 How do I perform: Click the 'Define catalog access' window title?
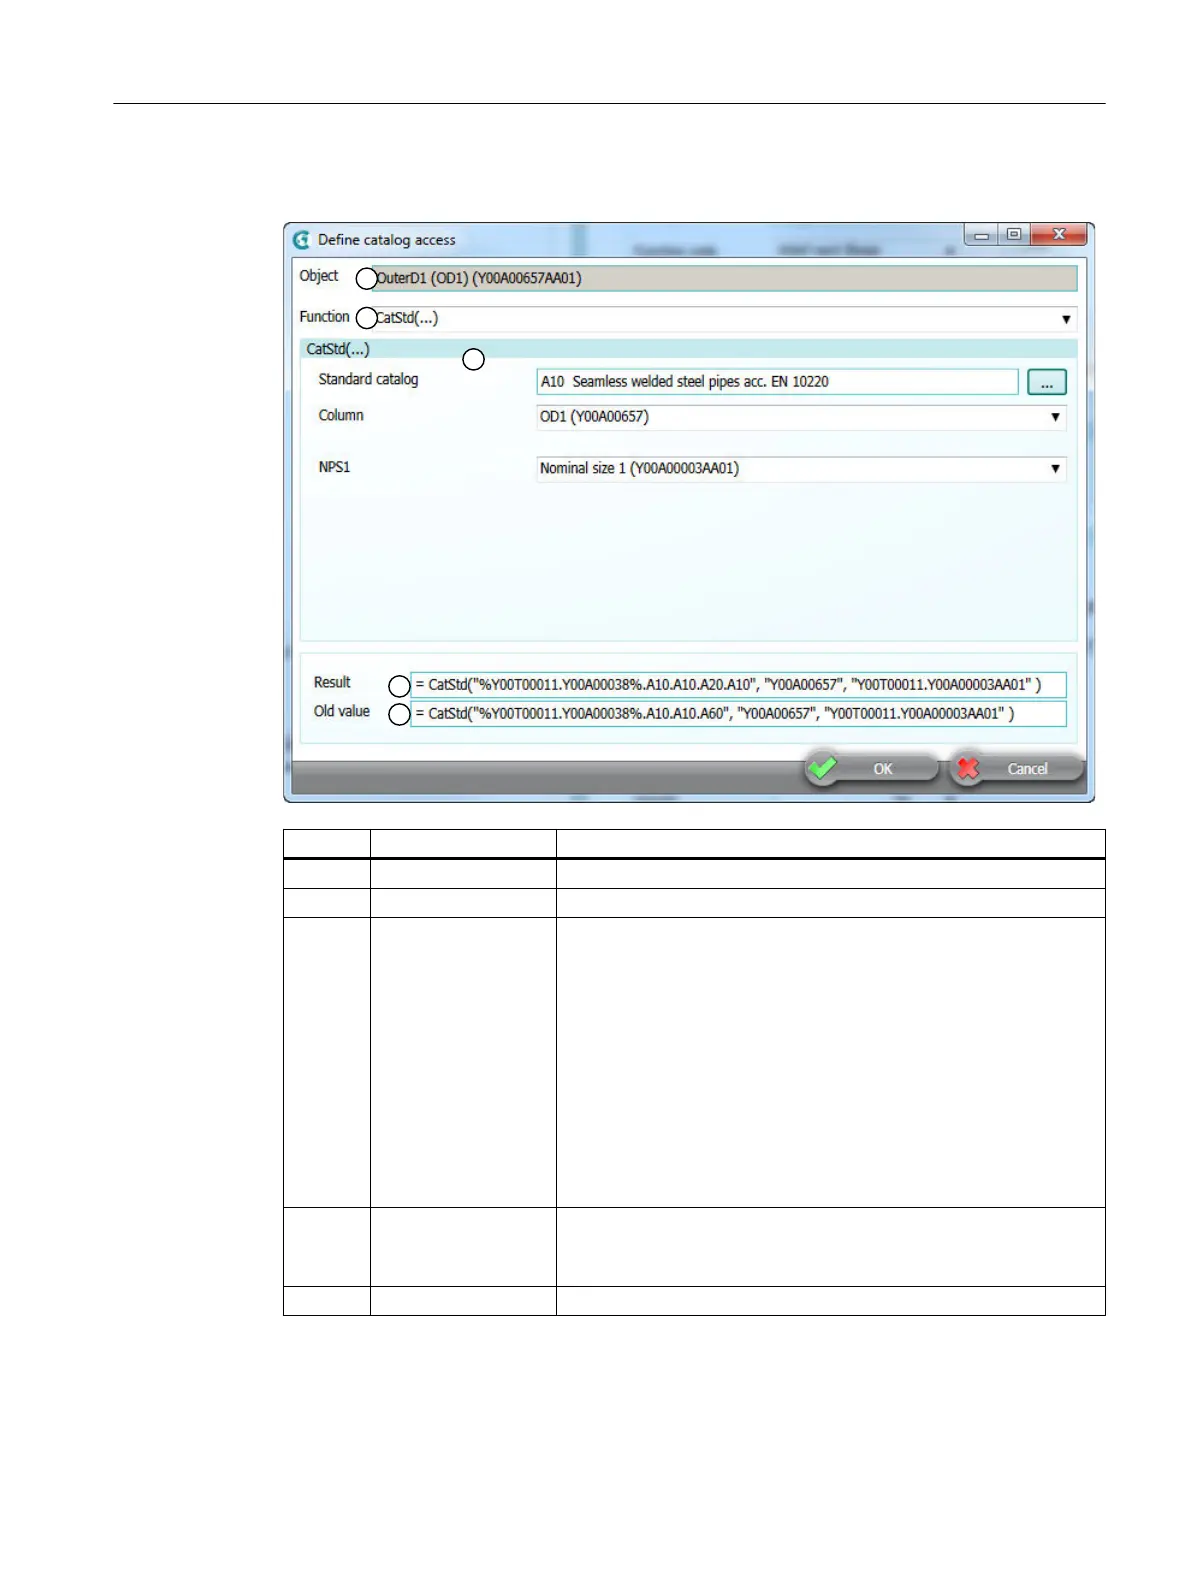[x=387, y=240]
